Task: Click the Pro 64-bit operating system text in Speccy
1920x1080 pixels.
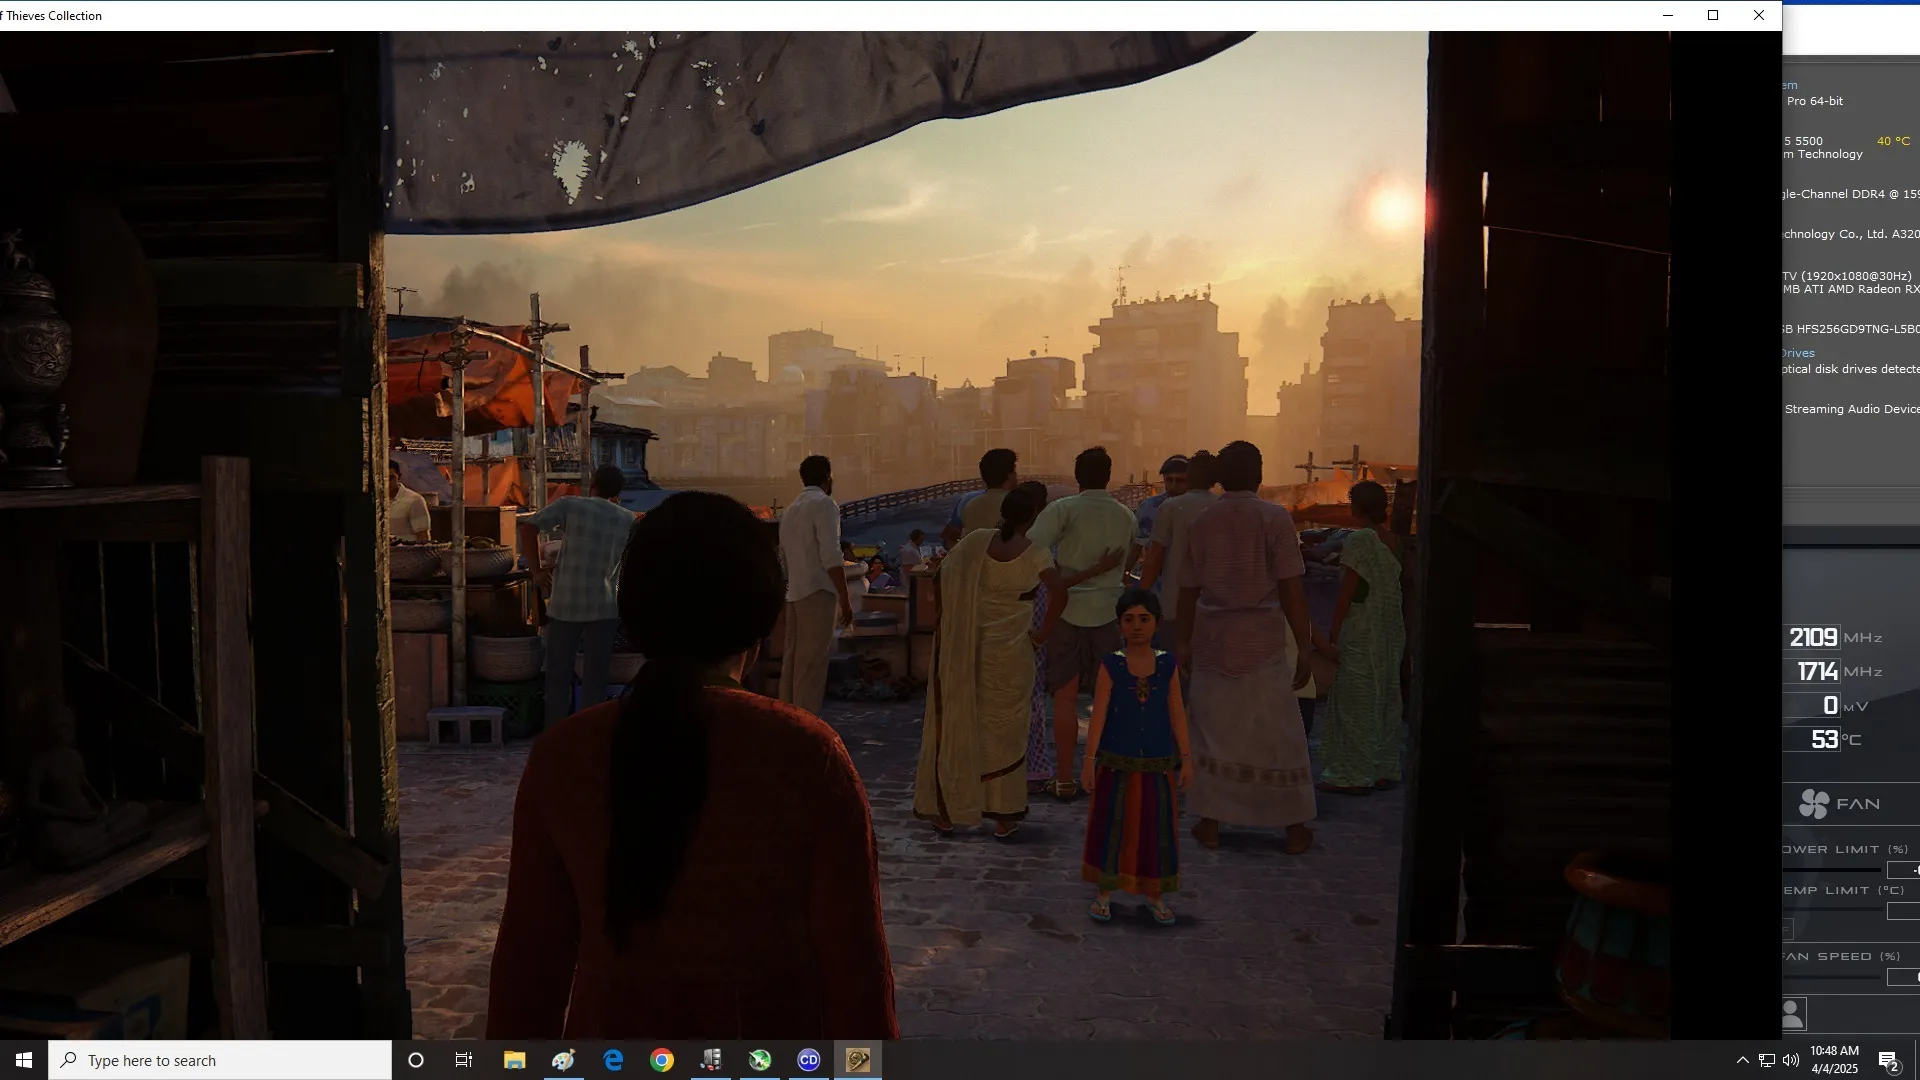Action: tap(1815, 101)
